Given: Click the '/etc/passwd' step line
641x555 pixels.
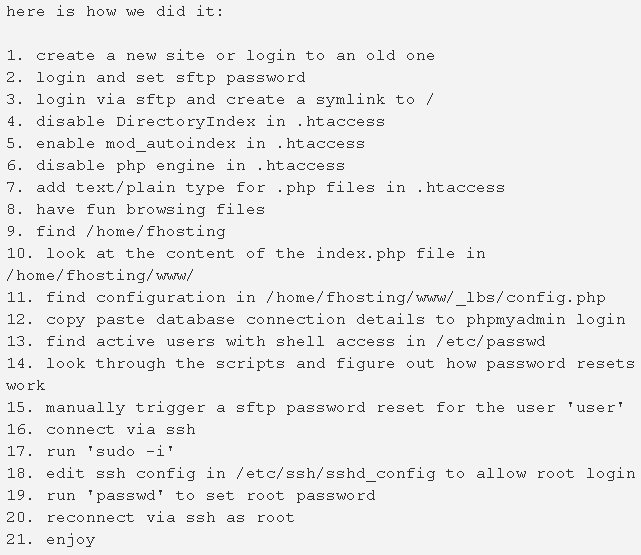Looking at the screenshot, I should point(290,341).
